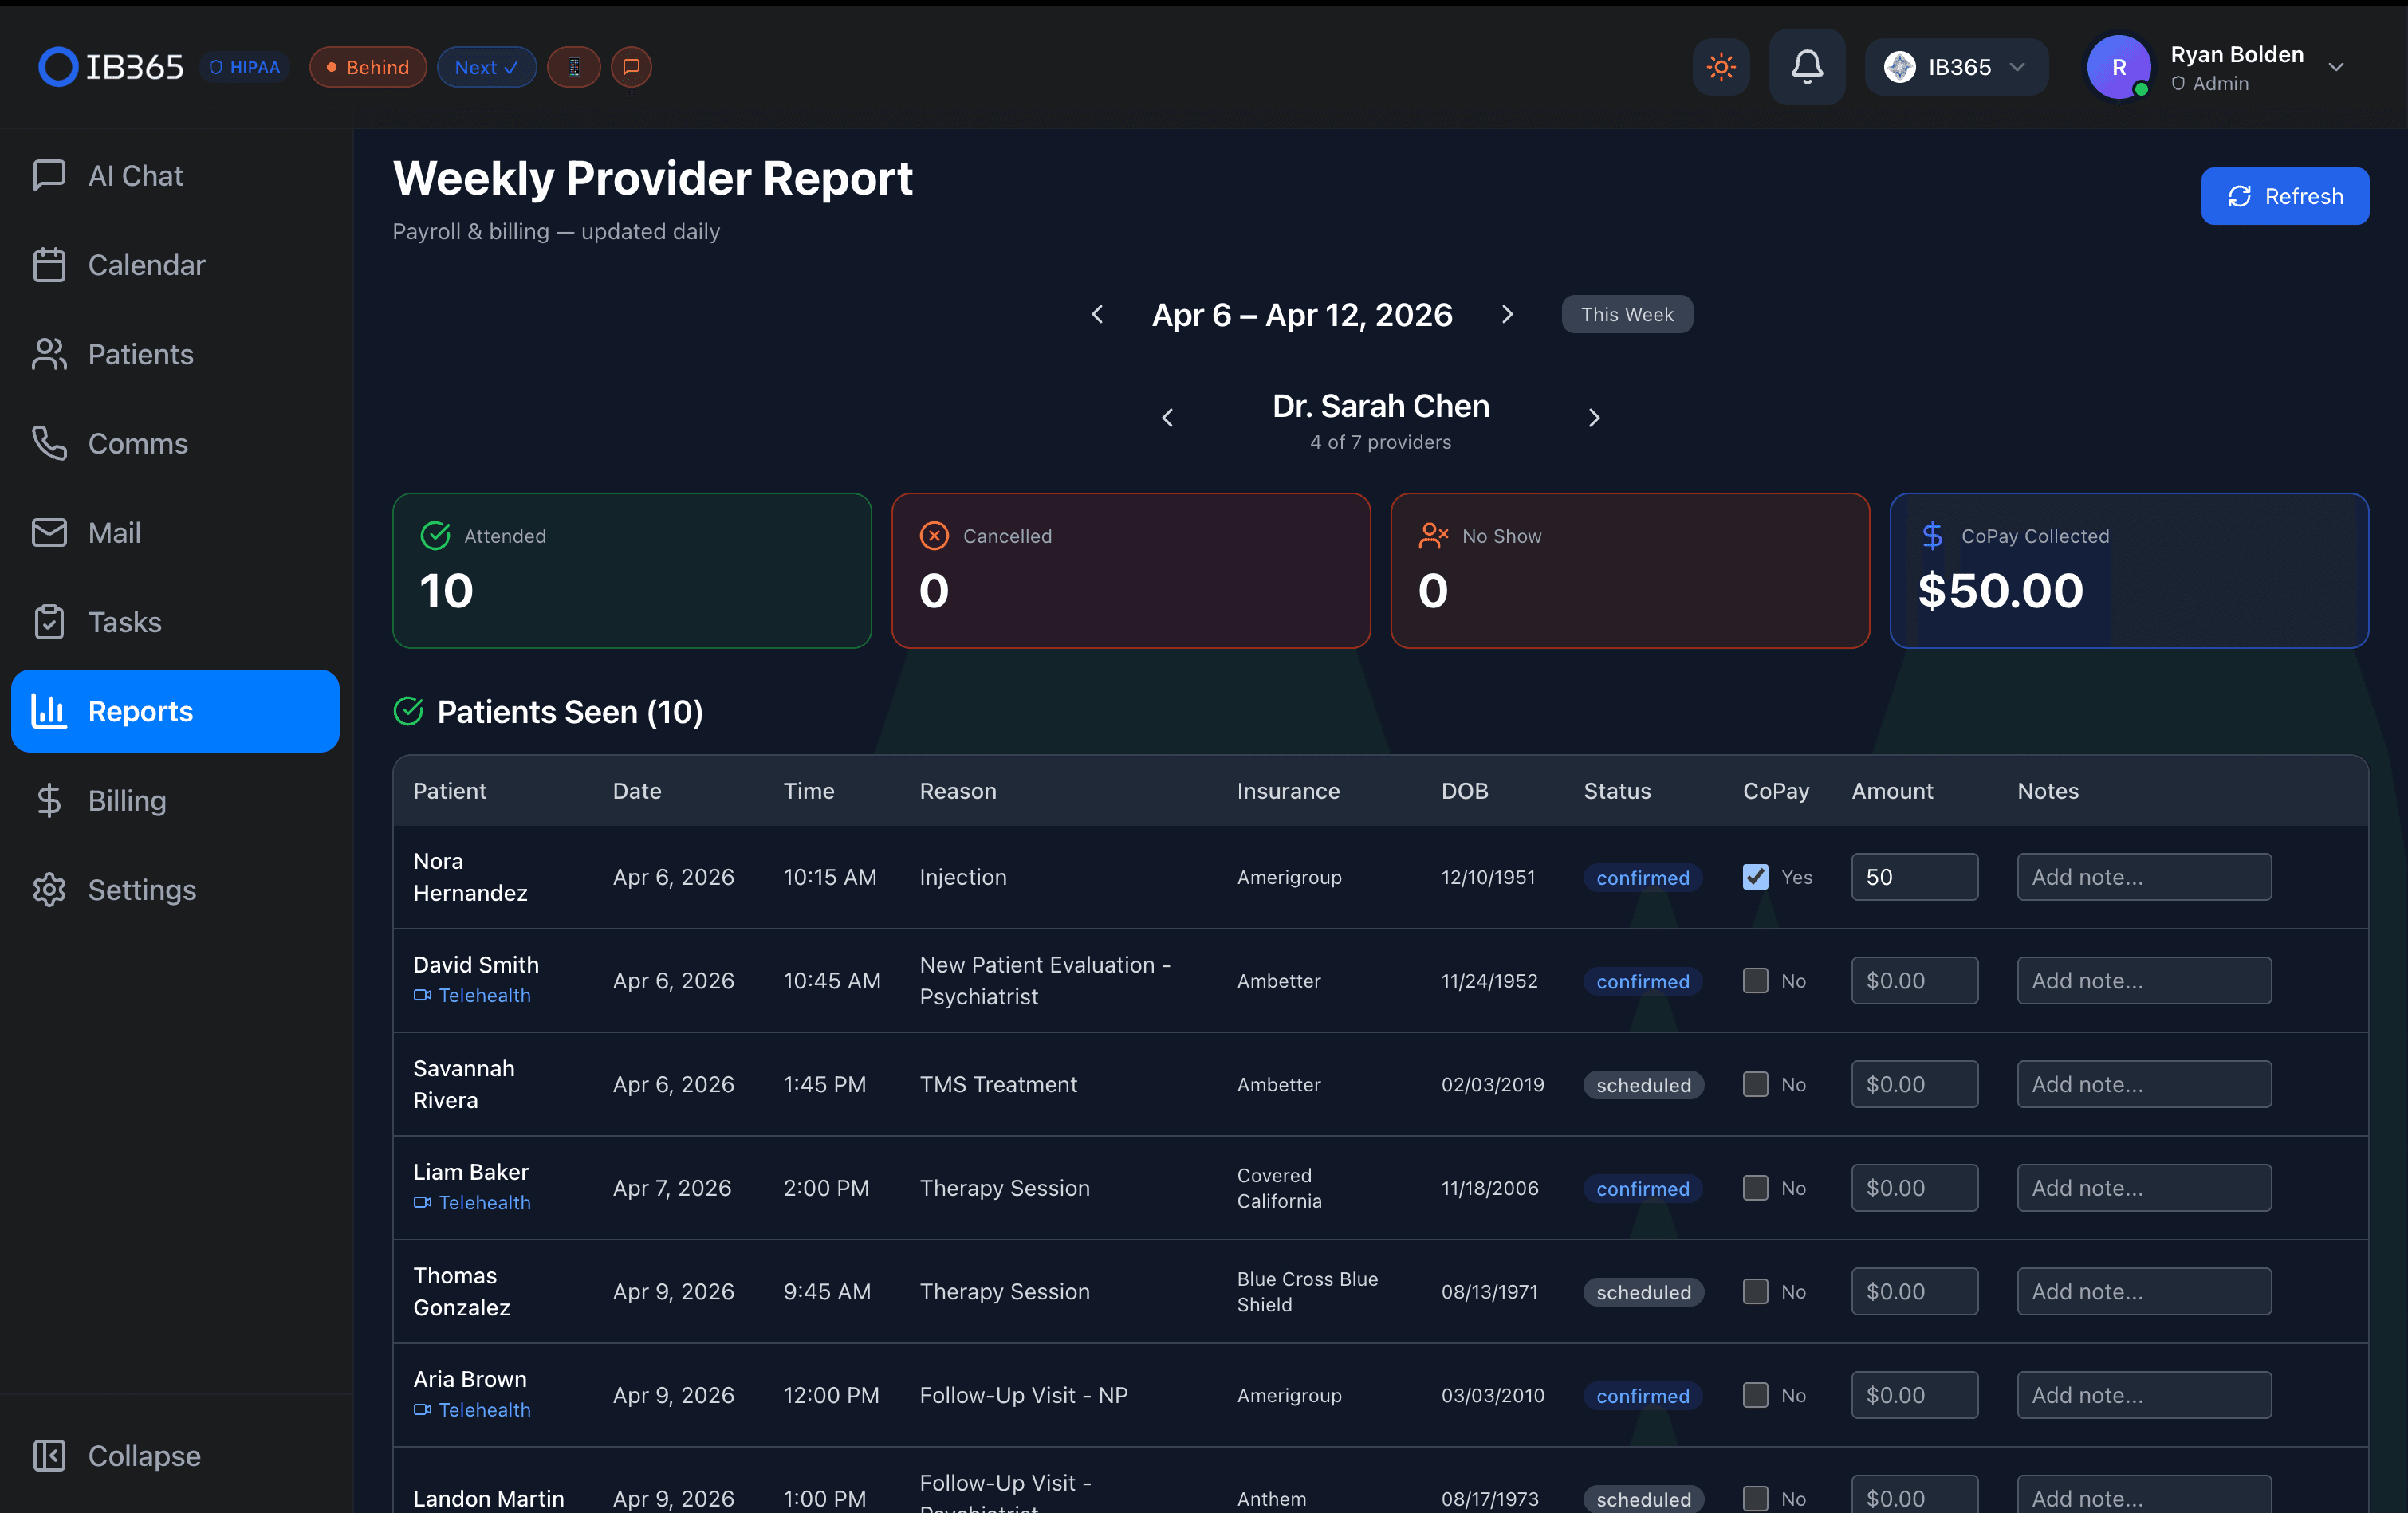Enable CoPay for Liam Baker's session

pyautogui.click(x=1754, y=1188)
